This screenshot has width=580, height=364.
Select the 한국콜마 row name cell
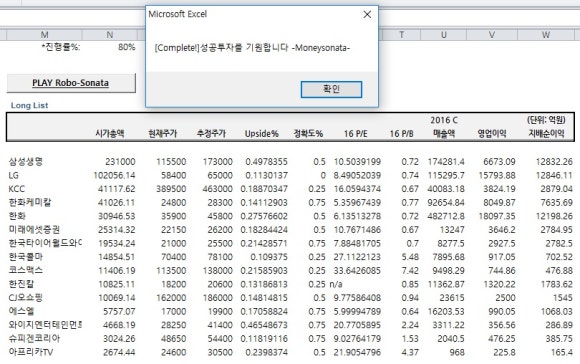click(26, 257)
